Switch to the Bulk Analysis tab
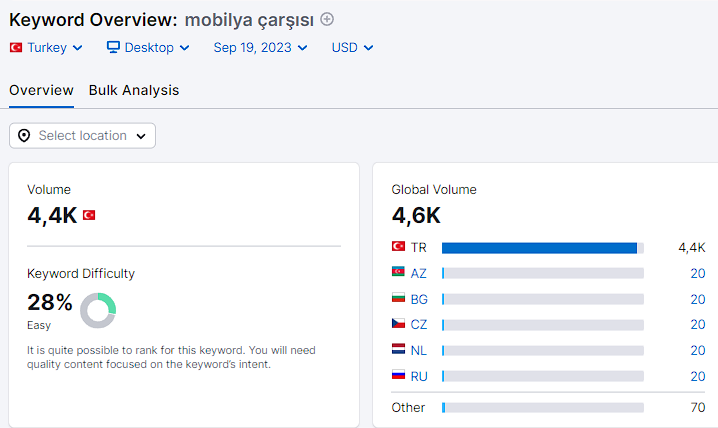Image resolution: width=718 pixels, height=428 pixels. tap(134, 90)
